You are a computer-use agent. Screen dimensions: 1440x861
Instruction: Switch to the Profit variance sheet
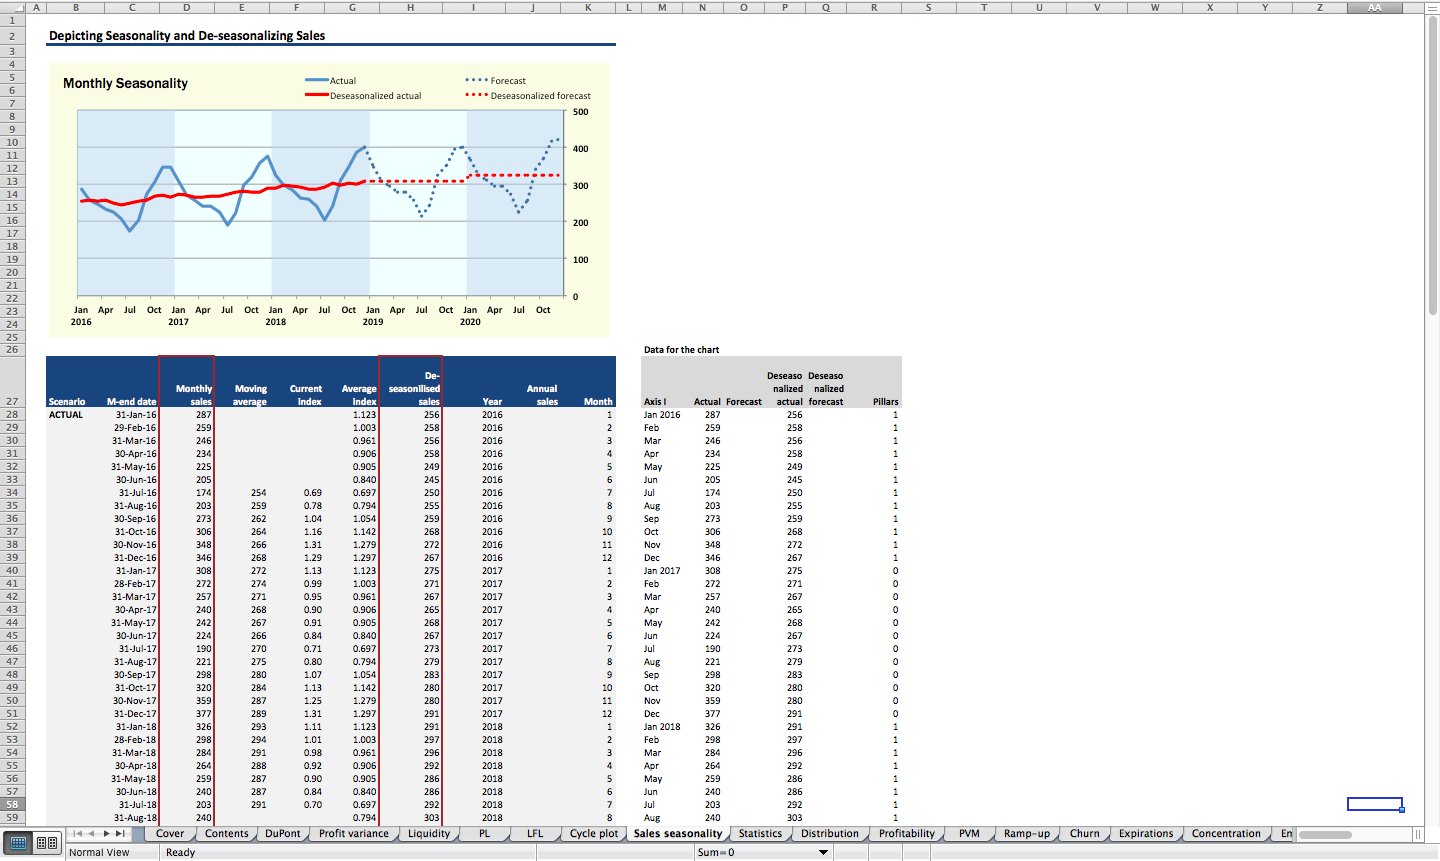coord(354,833)
